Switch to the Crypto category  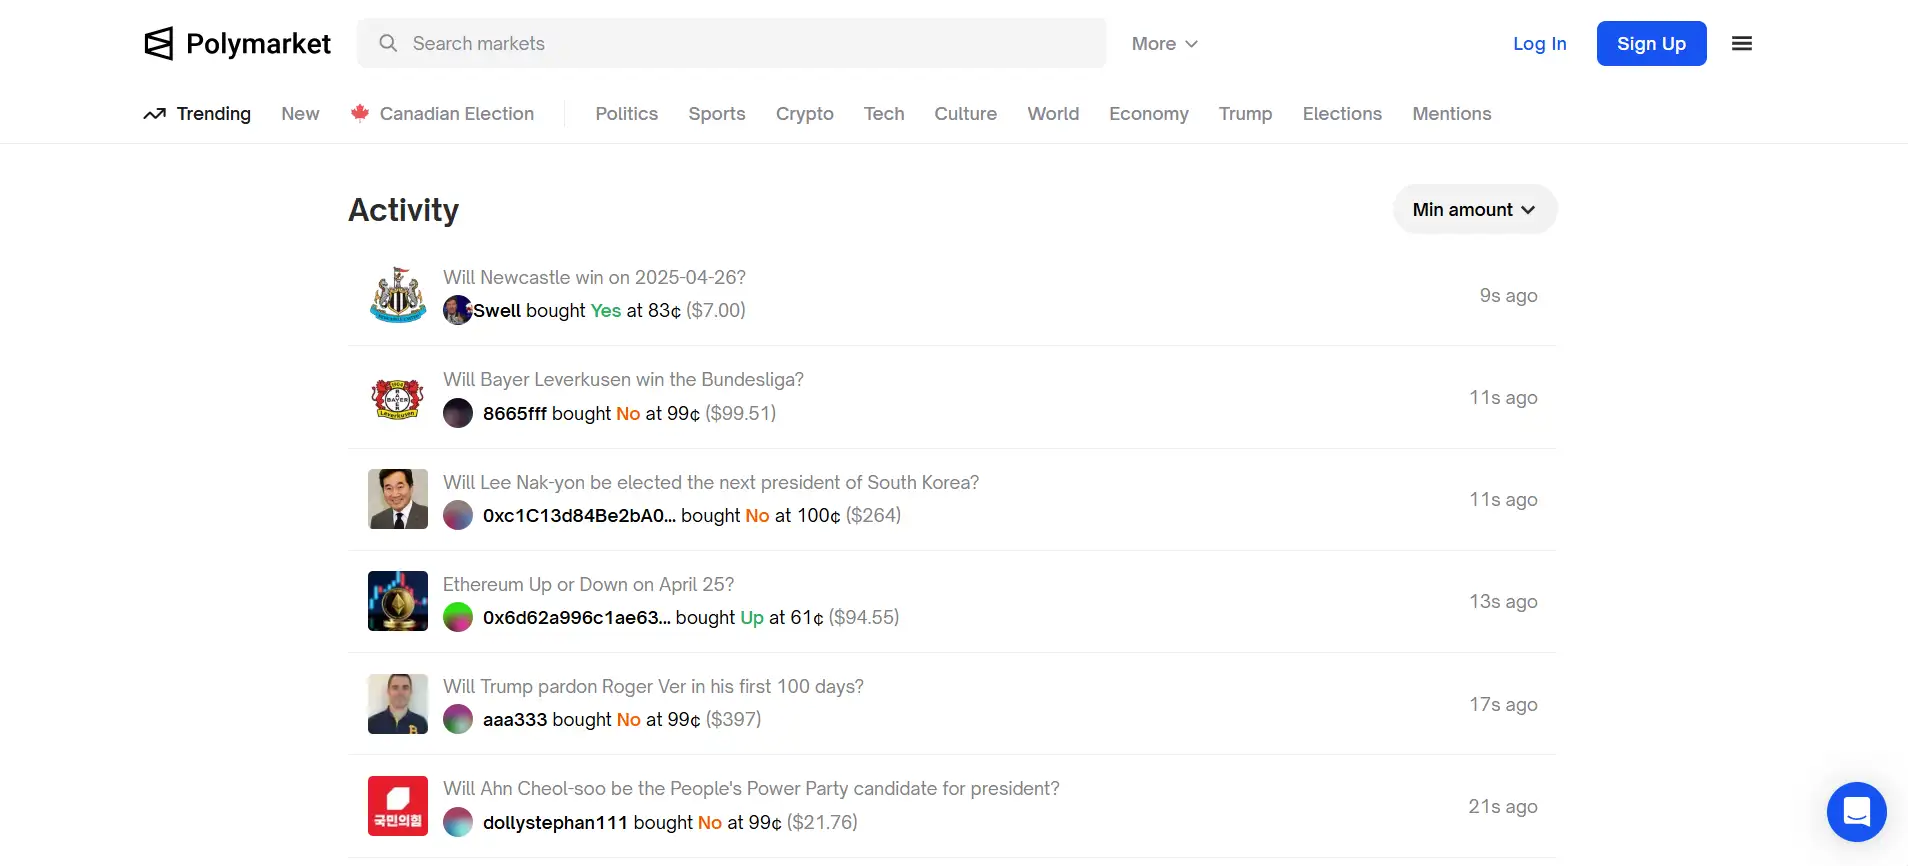point(804,114)
